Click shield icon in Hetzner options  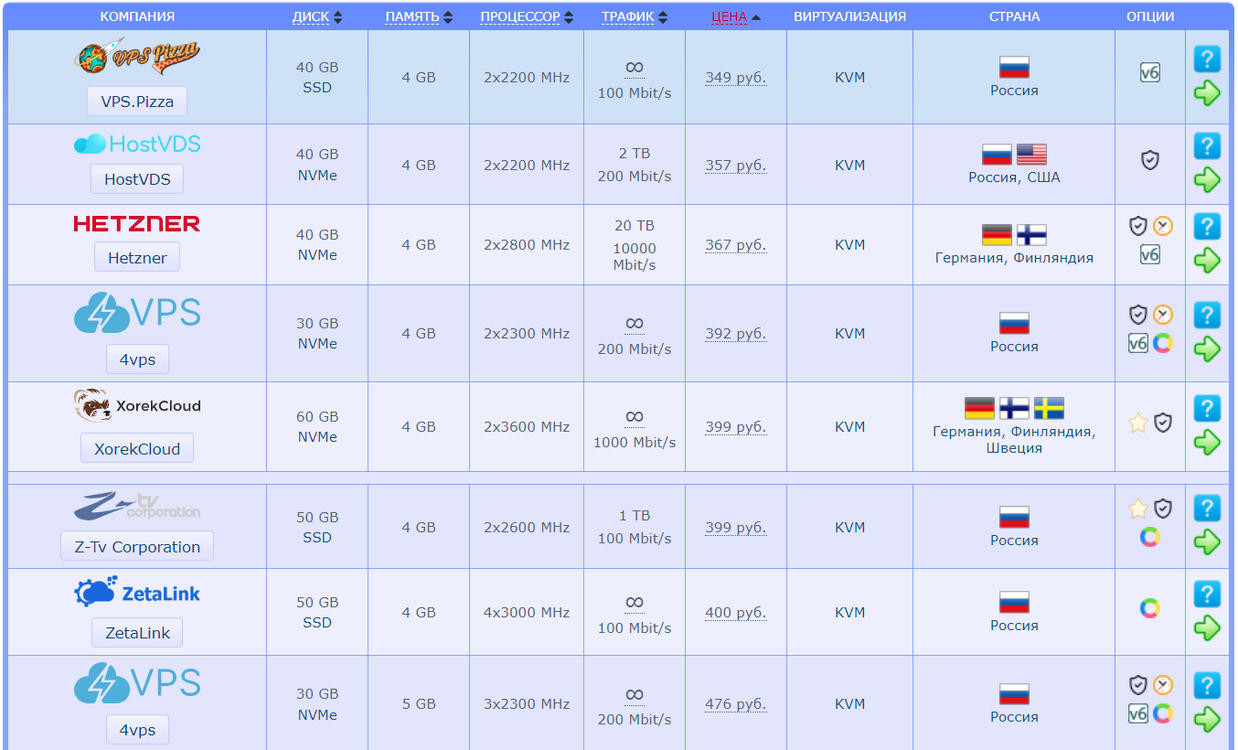click(x=1138, y=226)
